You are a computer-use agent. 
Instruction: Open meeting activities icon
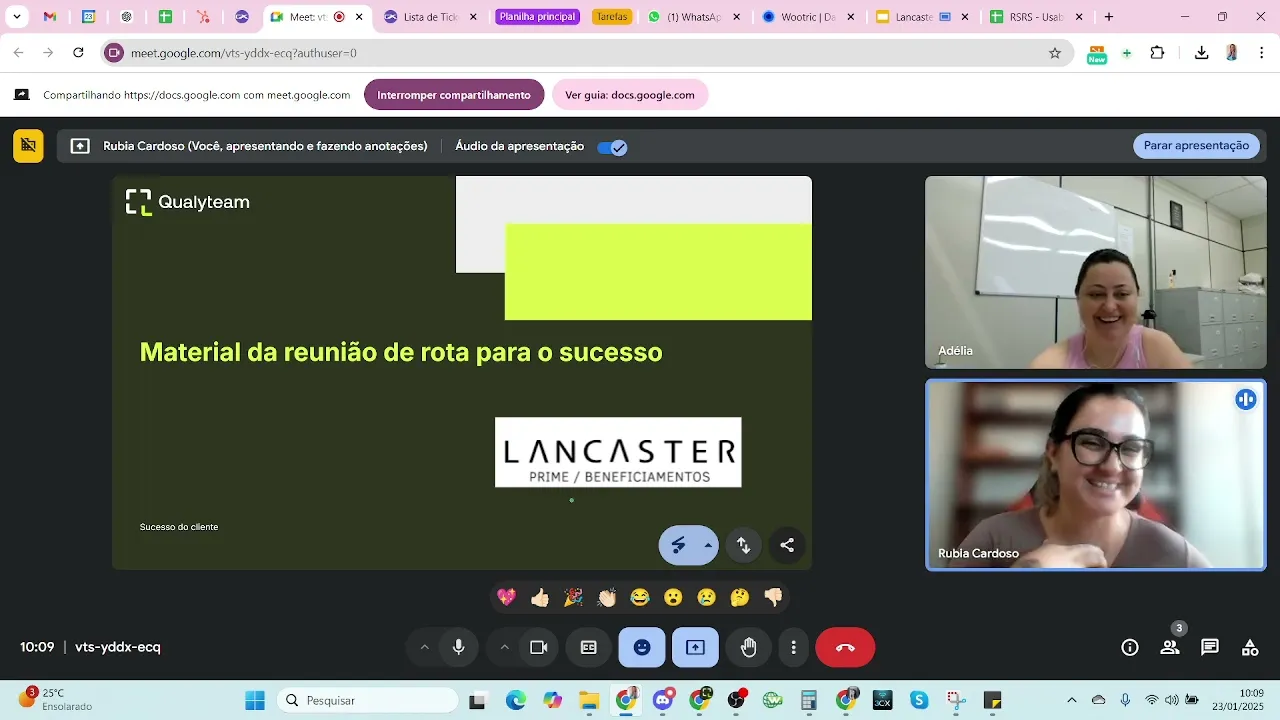click(x=1250, y=647)
